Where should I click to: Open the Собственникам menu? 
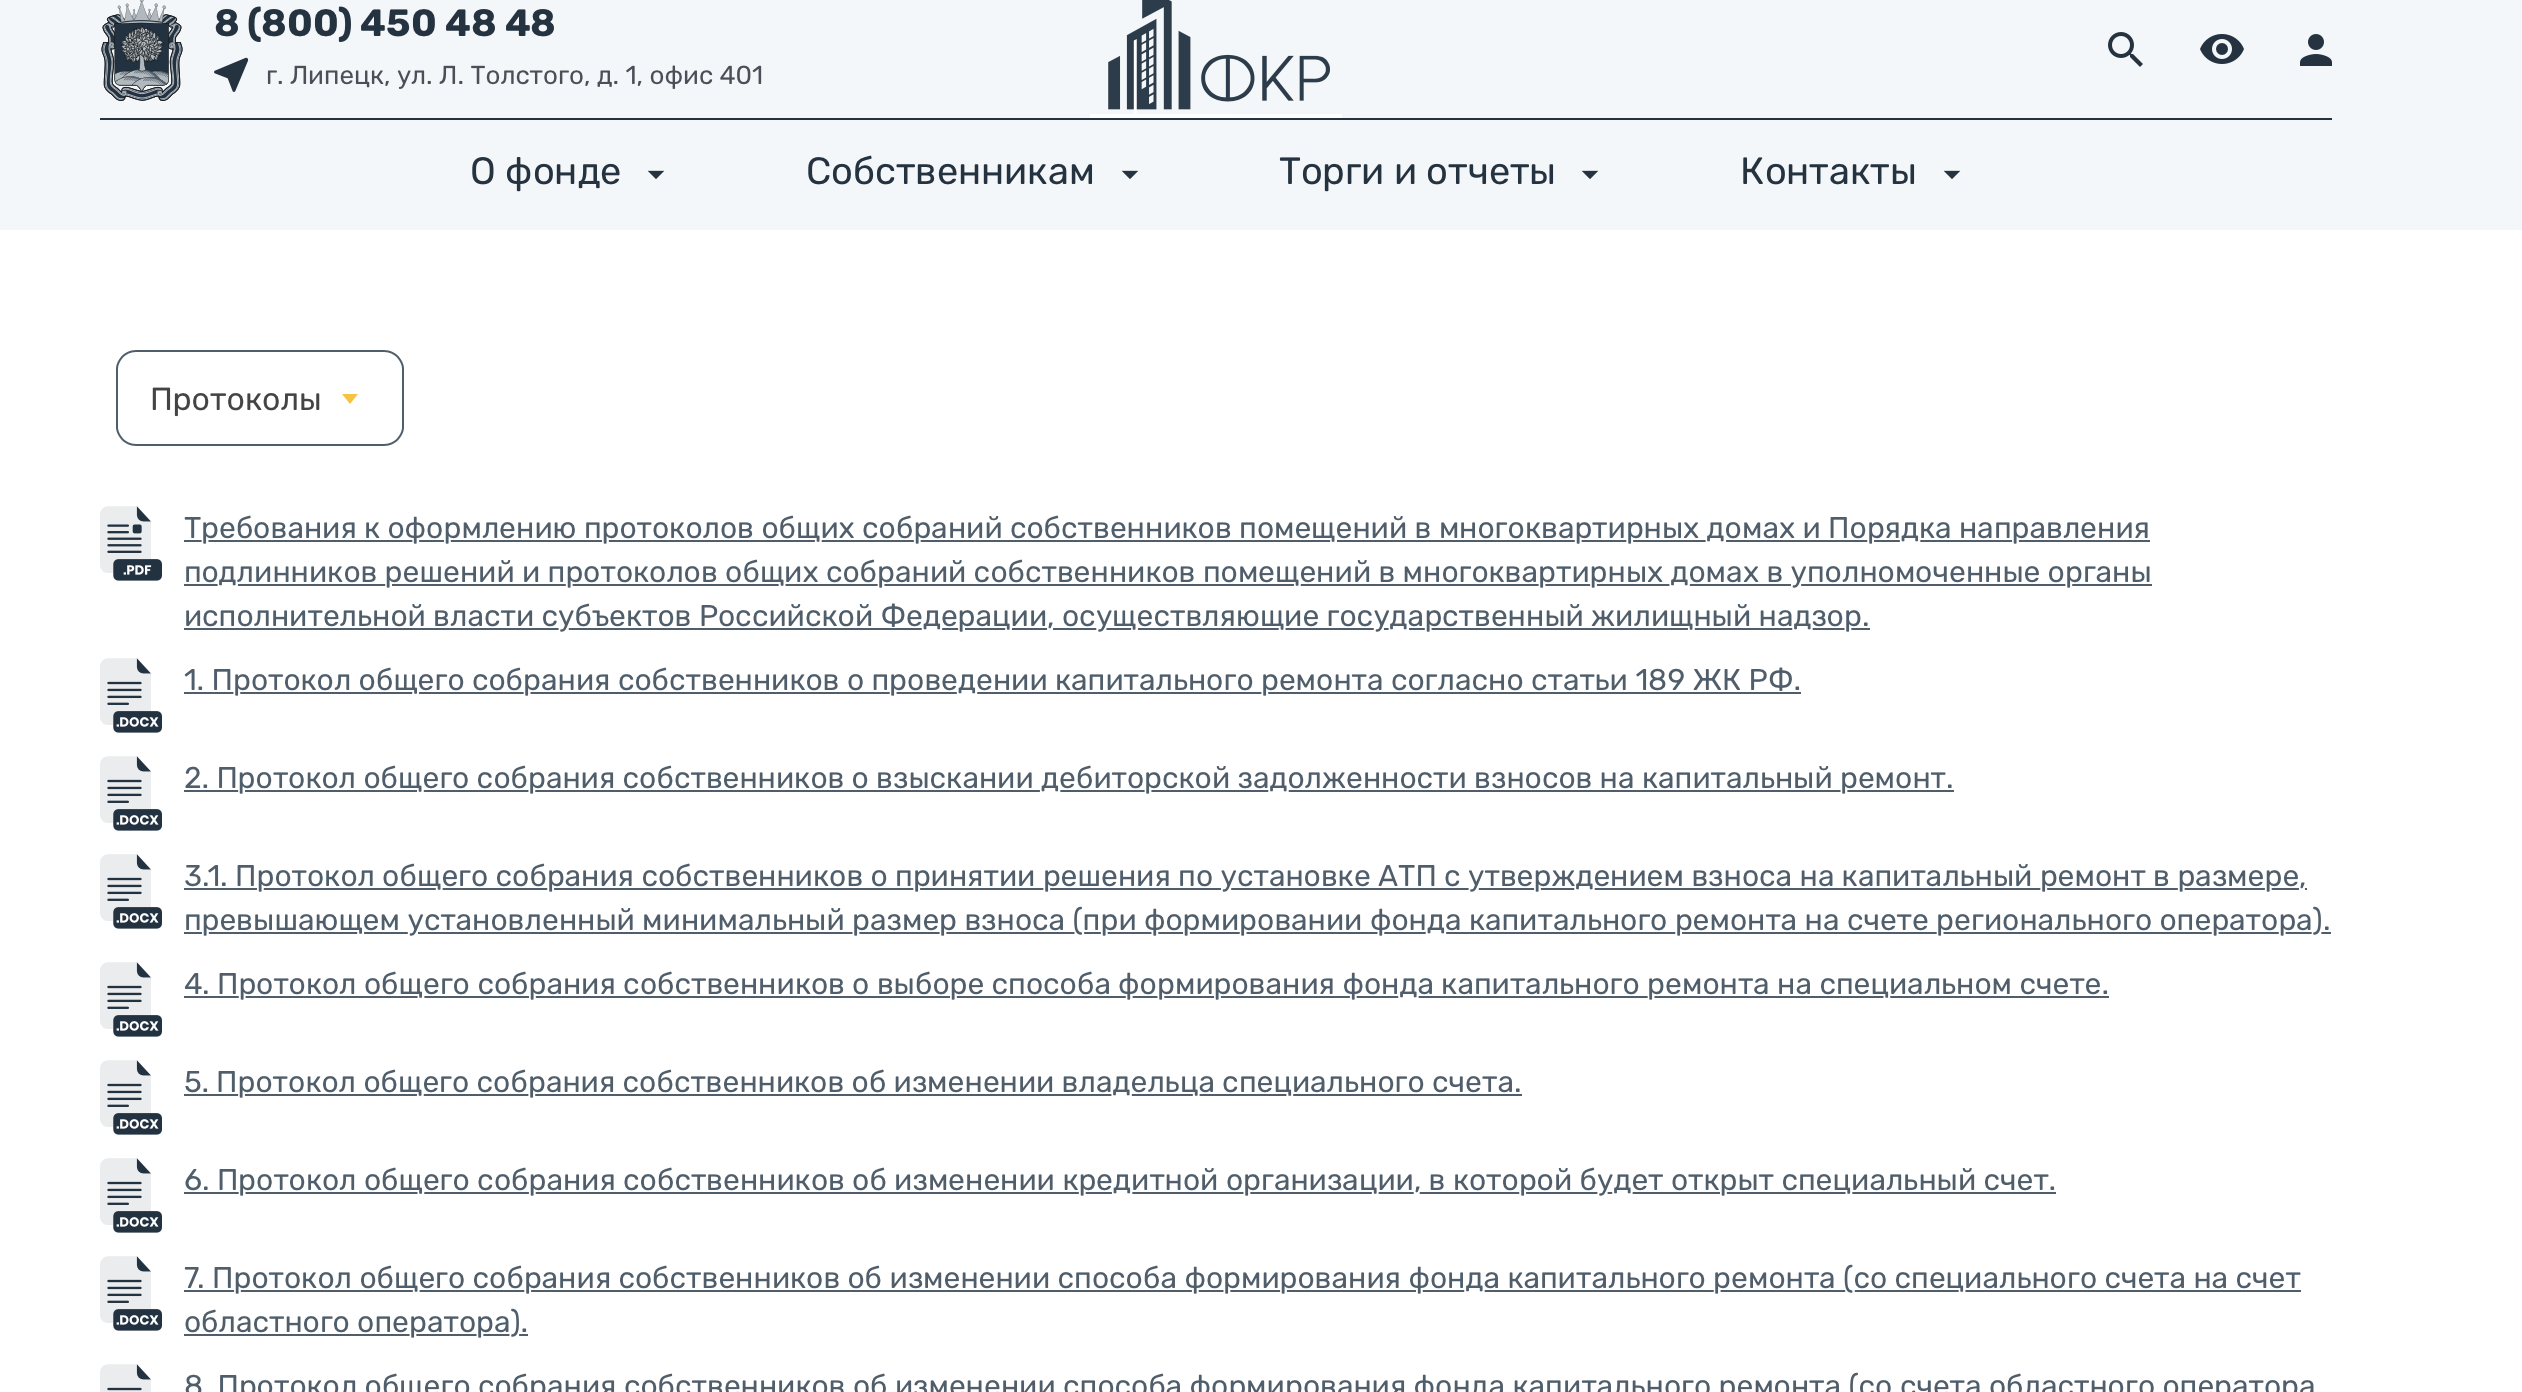(950, 172)
